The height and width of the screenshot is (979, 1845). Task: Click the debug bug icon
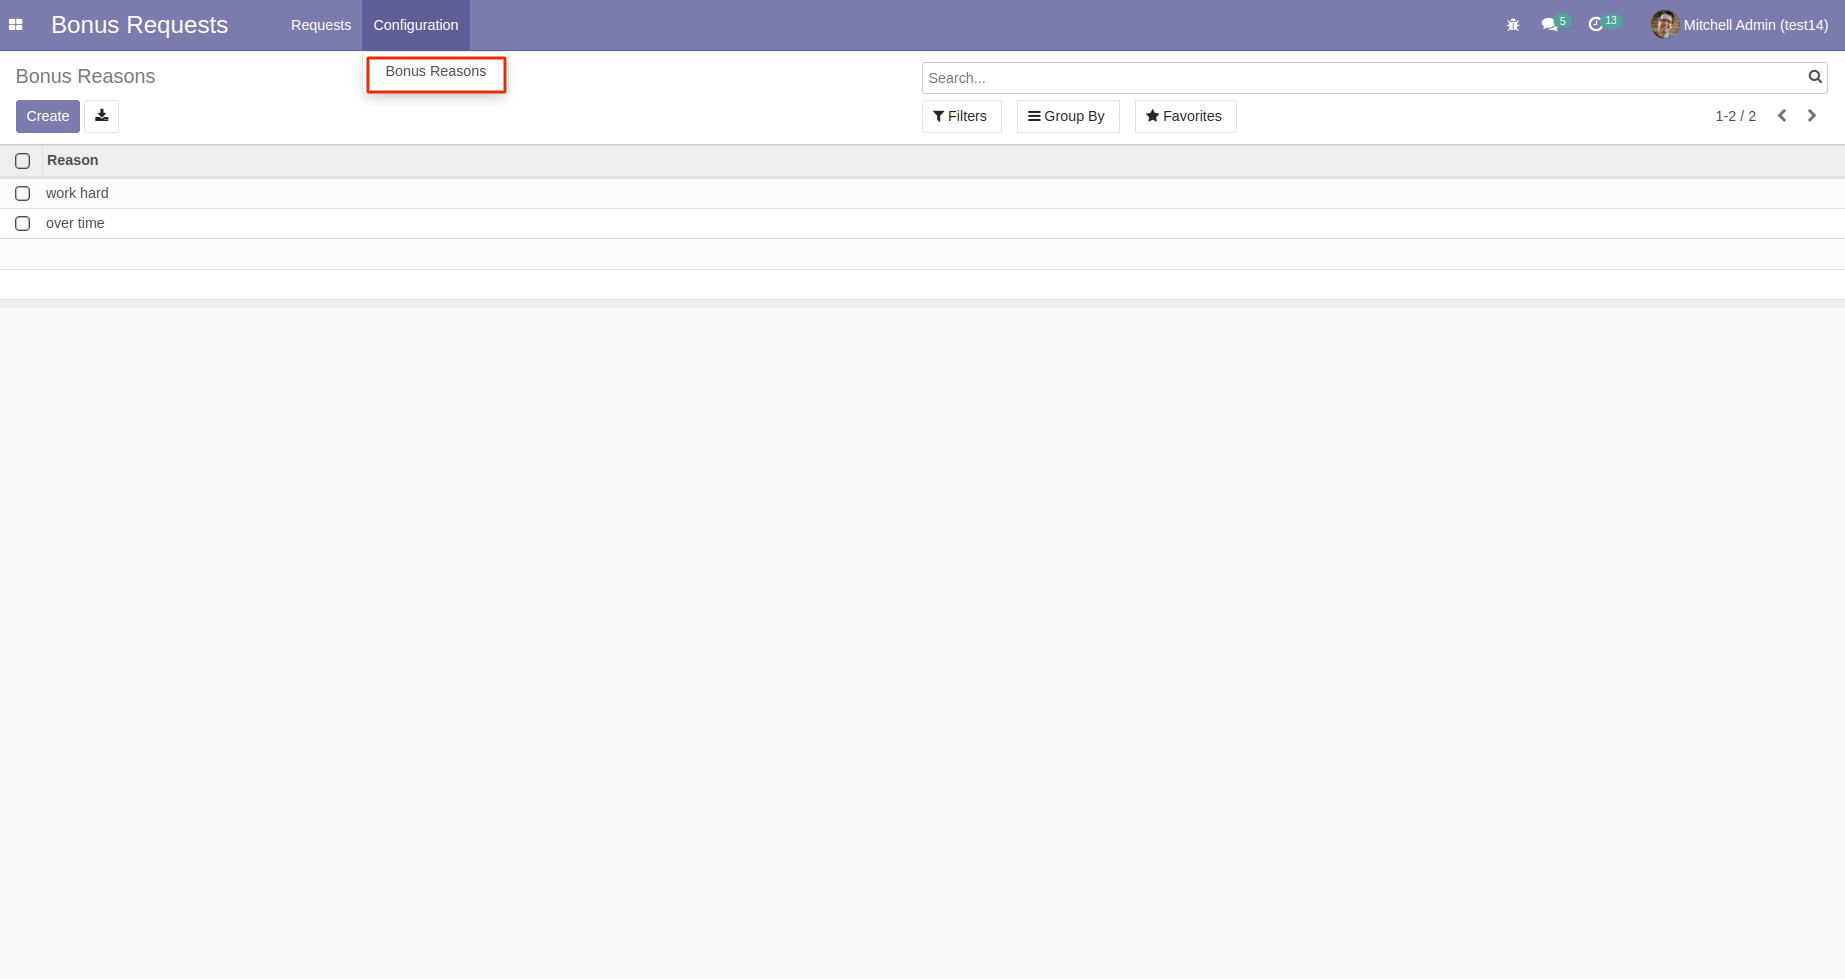click(x=1513, y=25)
